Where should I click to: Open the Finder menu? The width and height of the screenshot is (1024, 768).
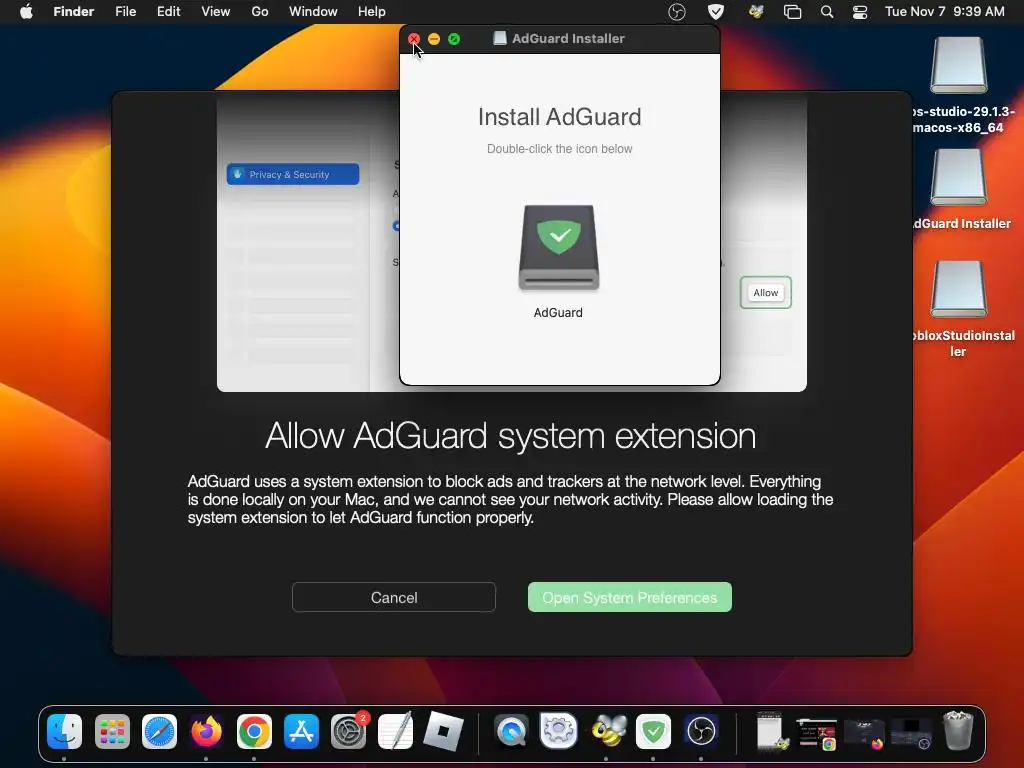pos(73,12)
